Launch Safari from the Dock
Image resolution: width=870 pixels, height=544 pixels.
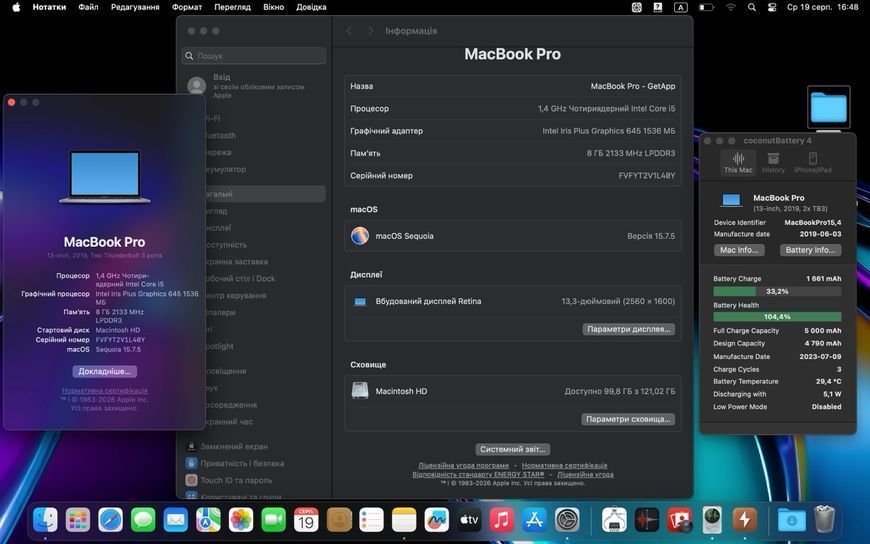110,520
